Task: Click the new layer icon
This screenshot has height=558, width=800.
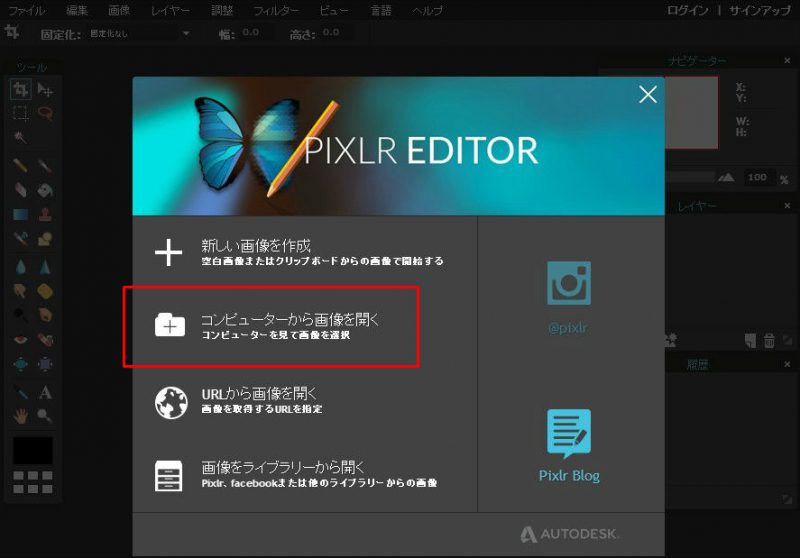Action: coord(750,341)
